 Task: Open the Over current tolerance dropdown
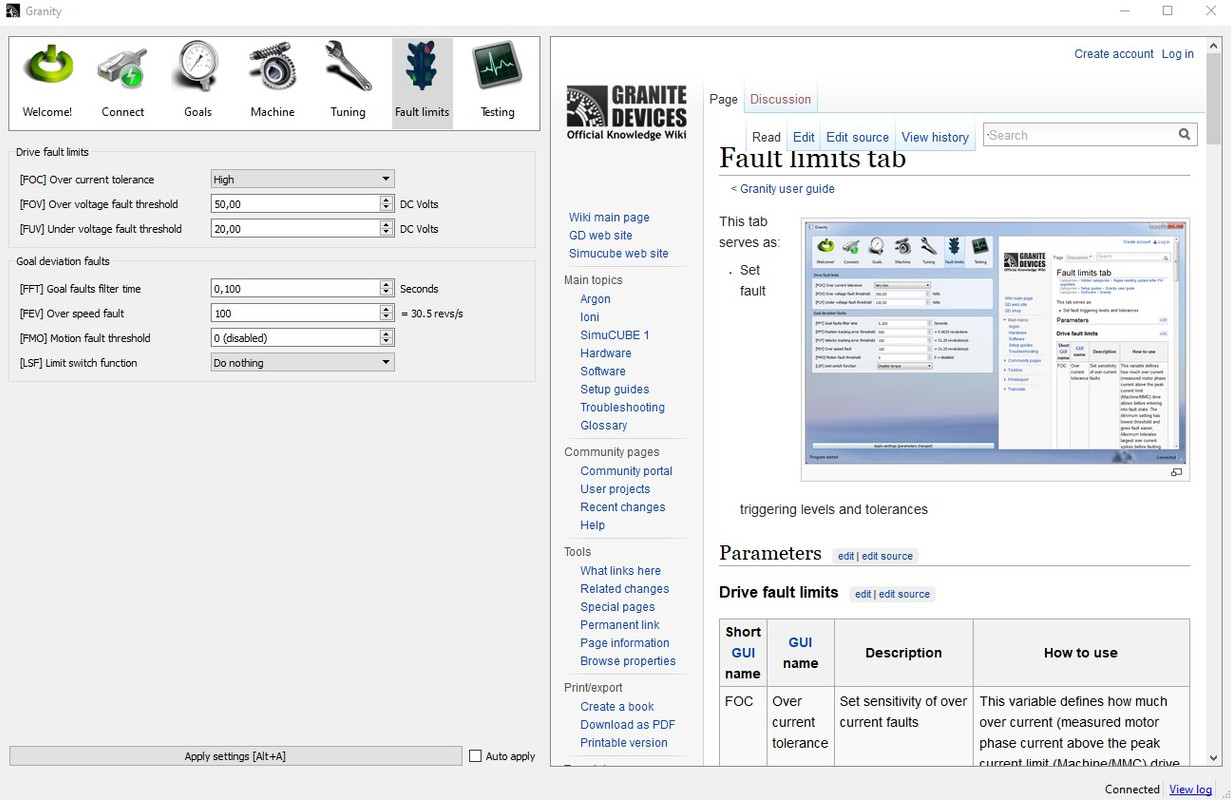303,179
